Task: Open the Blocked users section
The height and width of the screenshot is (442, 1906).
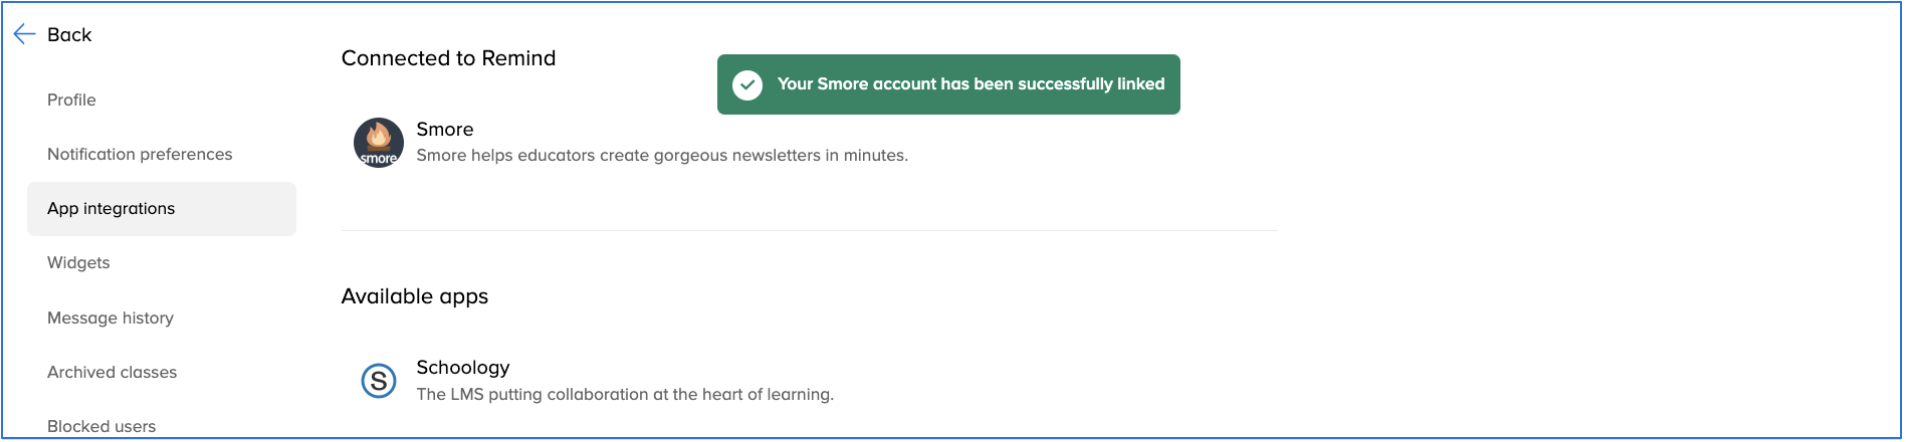Action: [x=101, y=426]
